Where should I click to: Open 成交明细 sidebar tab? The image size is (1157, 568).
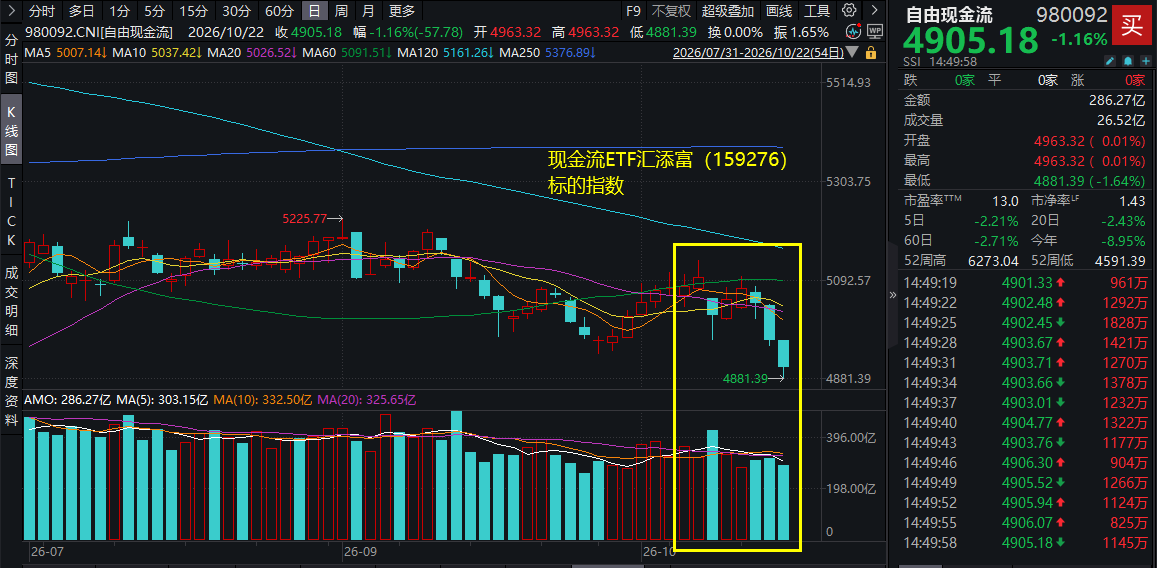11,302
